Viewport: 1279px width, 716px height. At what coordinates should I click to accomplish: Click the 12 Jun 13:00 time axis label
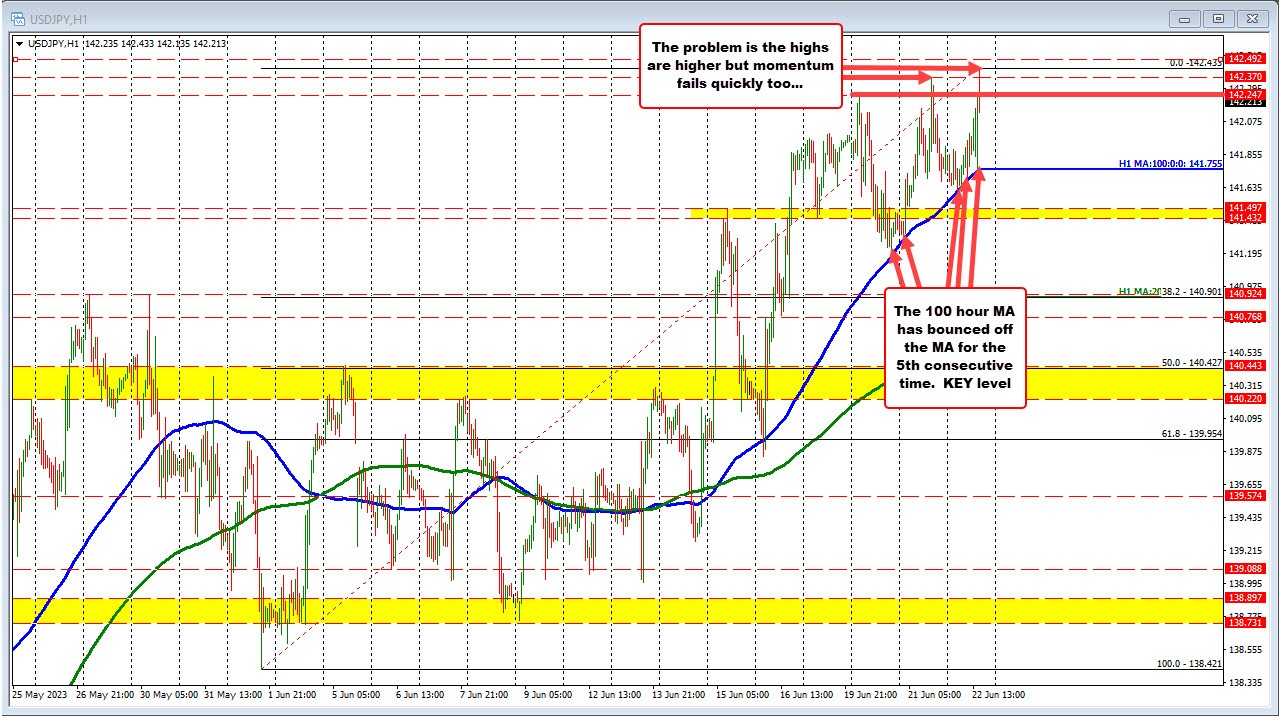(x=613, y=694)
